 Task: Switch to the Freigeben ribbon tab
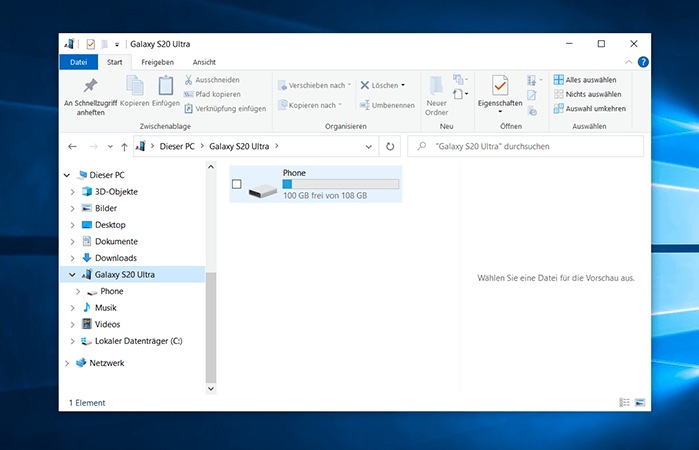(157, 62)
